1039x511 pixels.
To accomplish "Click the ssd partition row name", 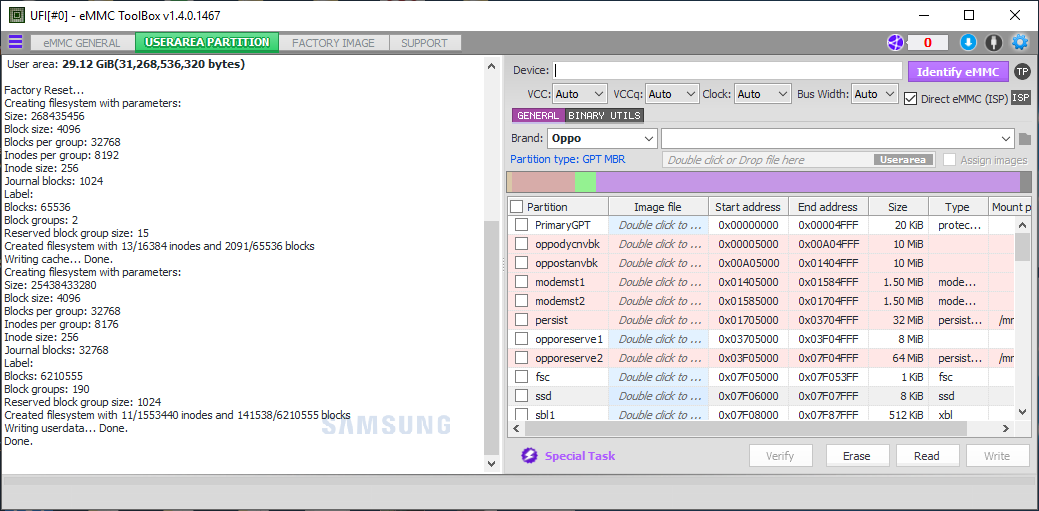I will tap(543, 396).
